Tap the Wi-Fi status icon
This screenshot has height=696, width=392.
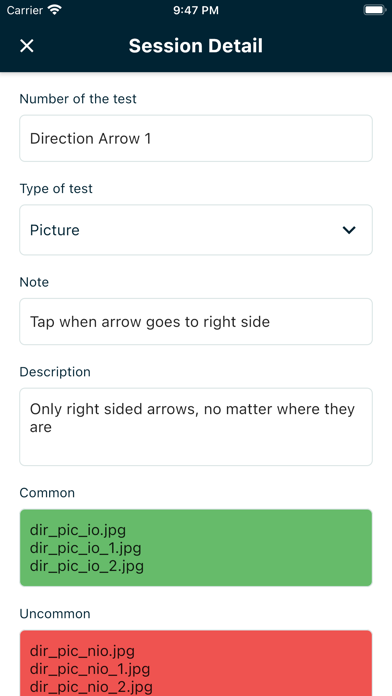click(55, 10)
